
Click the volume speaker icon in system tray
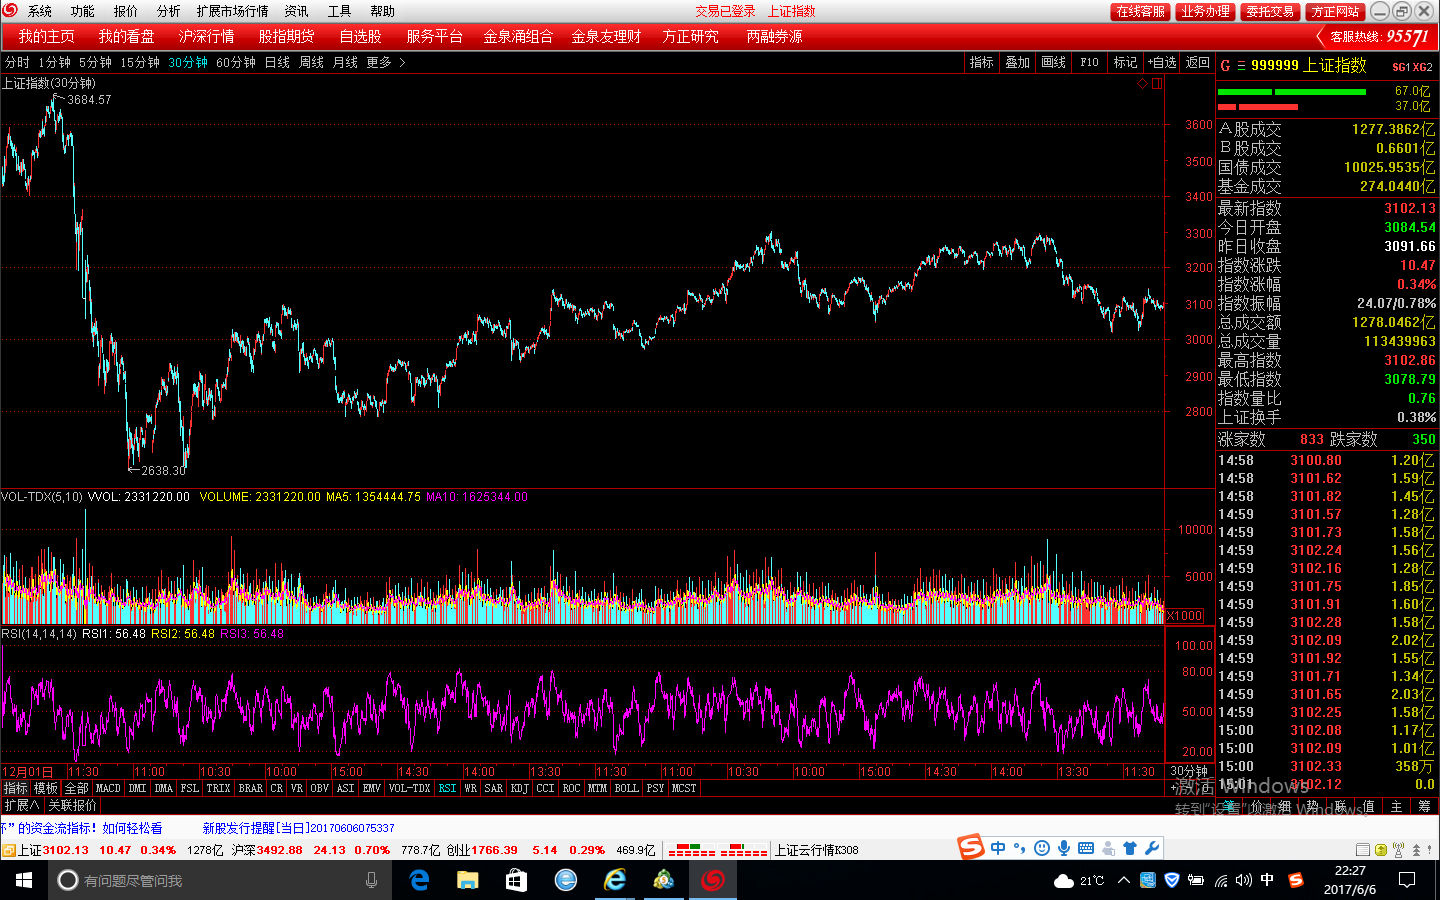click(x=1243, y=880)
